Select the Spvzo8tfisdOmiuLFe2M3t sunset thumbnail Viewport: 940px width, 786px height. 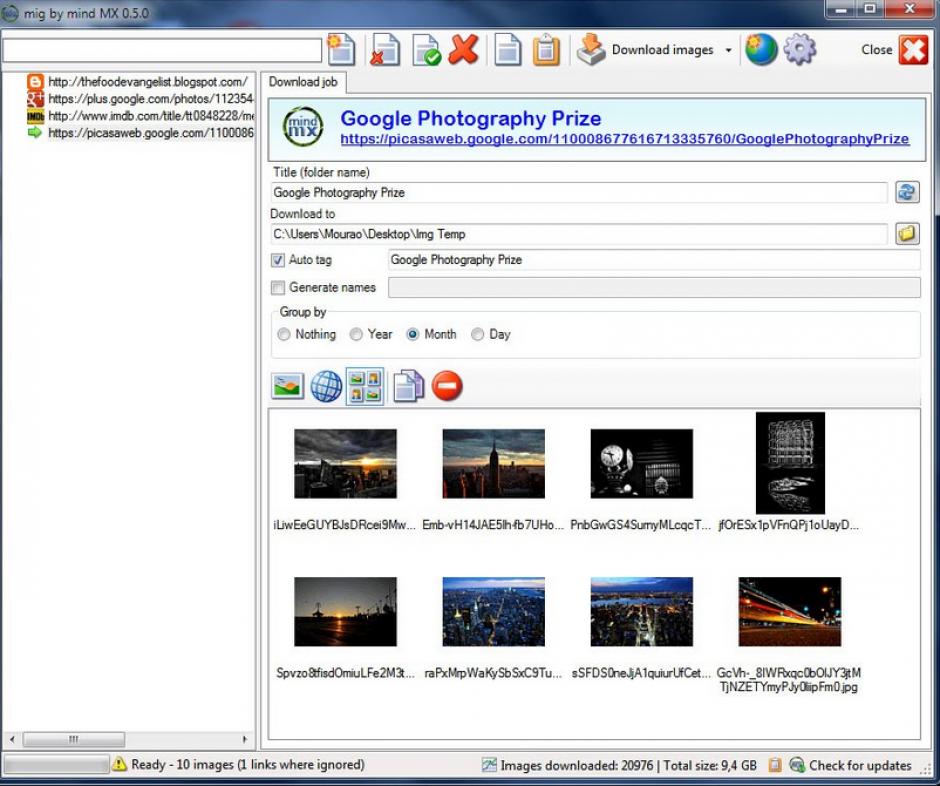[x=345, y=612]
